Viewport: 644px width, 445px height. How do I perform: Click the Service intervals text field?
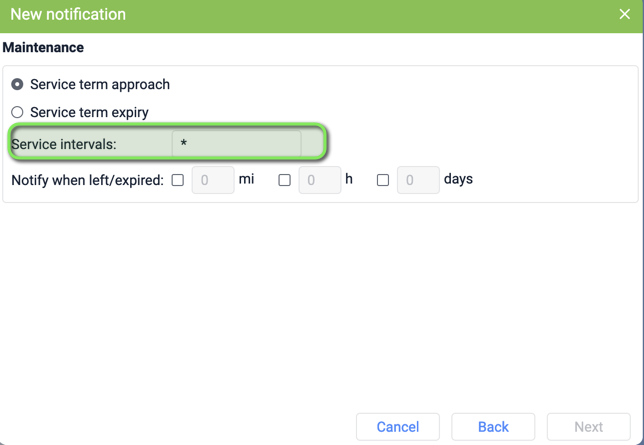(x=237, y=144)
